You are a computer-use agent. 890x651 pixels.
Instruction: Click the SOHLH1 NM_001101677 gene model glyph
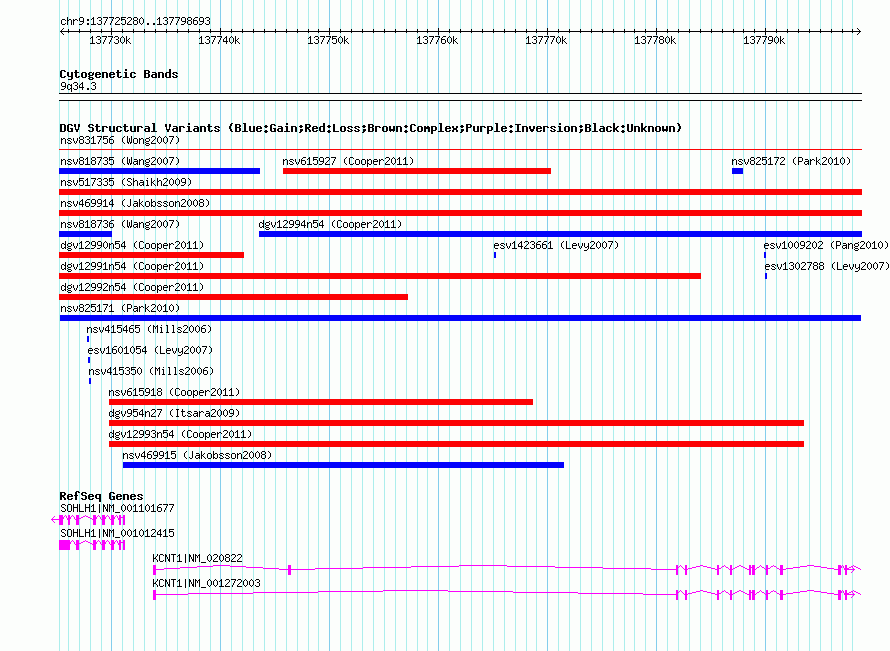pyautogui.click(x=88, y=520)
